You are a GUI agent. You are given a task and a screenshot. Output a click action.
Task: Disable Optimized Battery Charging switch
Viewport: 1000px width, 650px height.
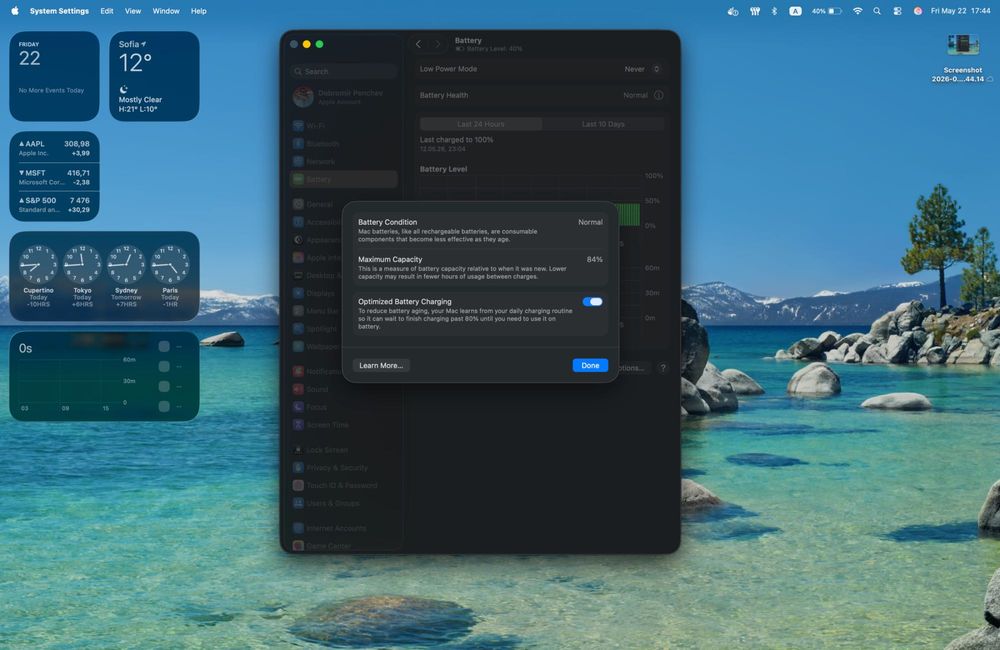point(592,302)
